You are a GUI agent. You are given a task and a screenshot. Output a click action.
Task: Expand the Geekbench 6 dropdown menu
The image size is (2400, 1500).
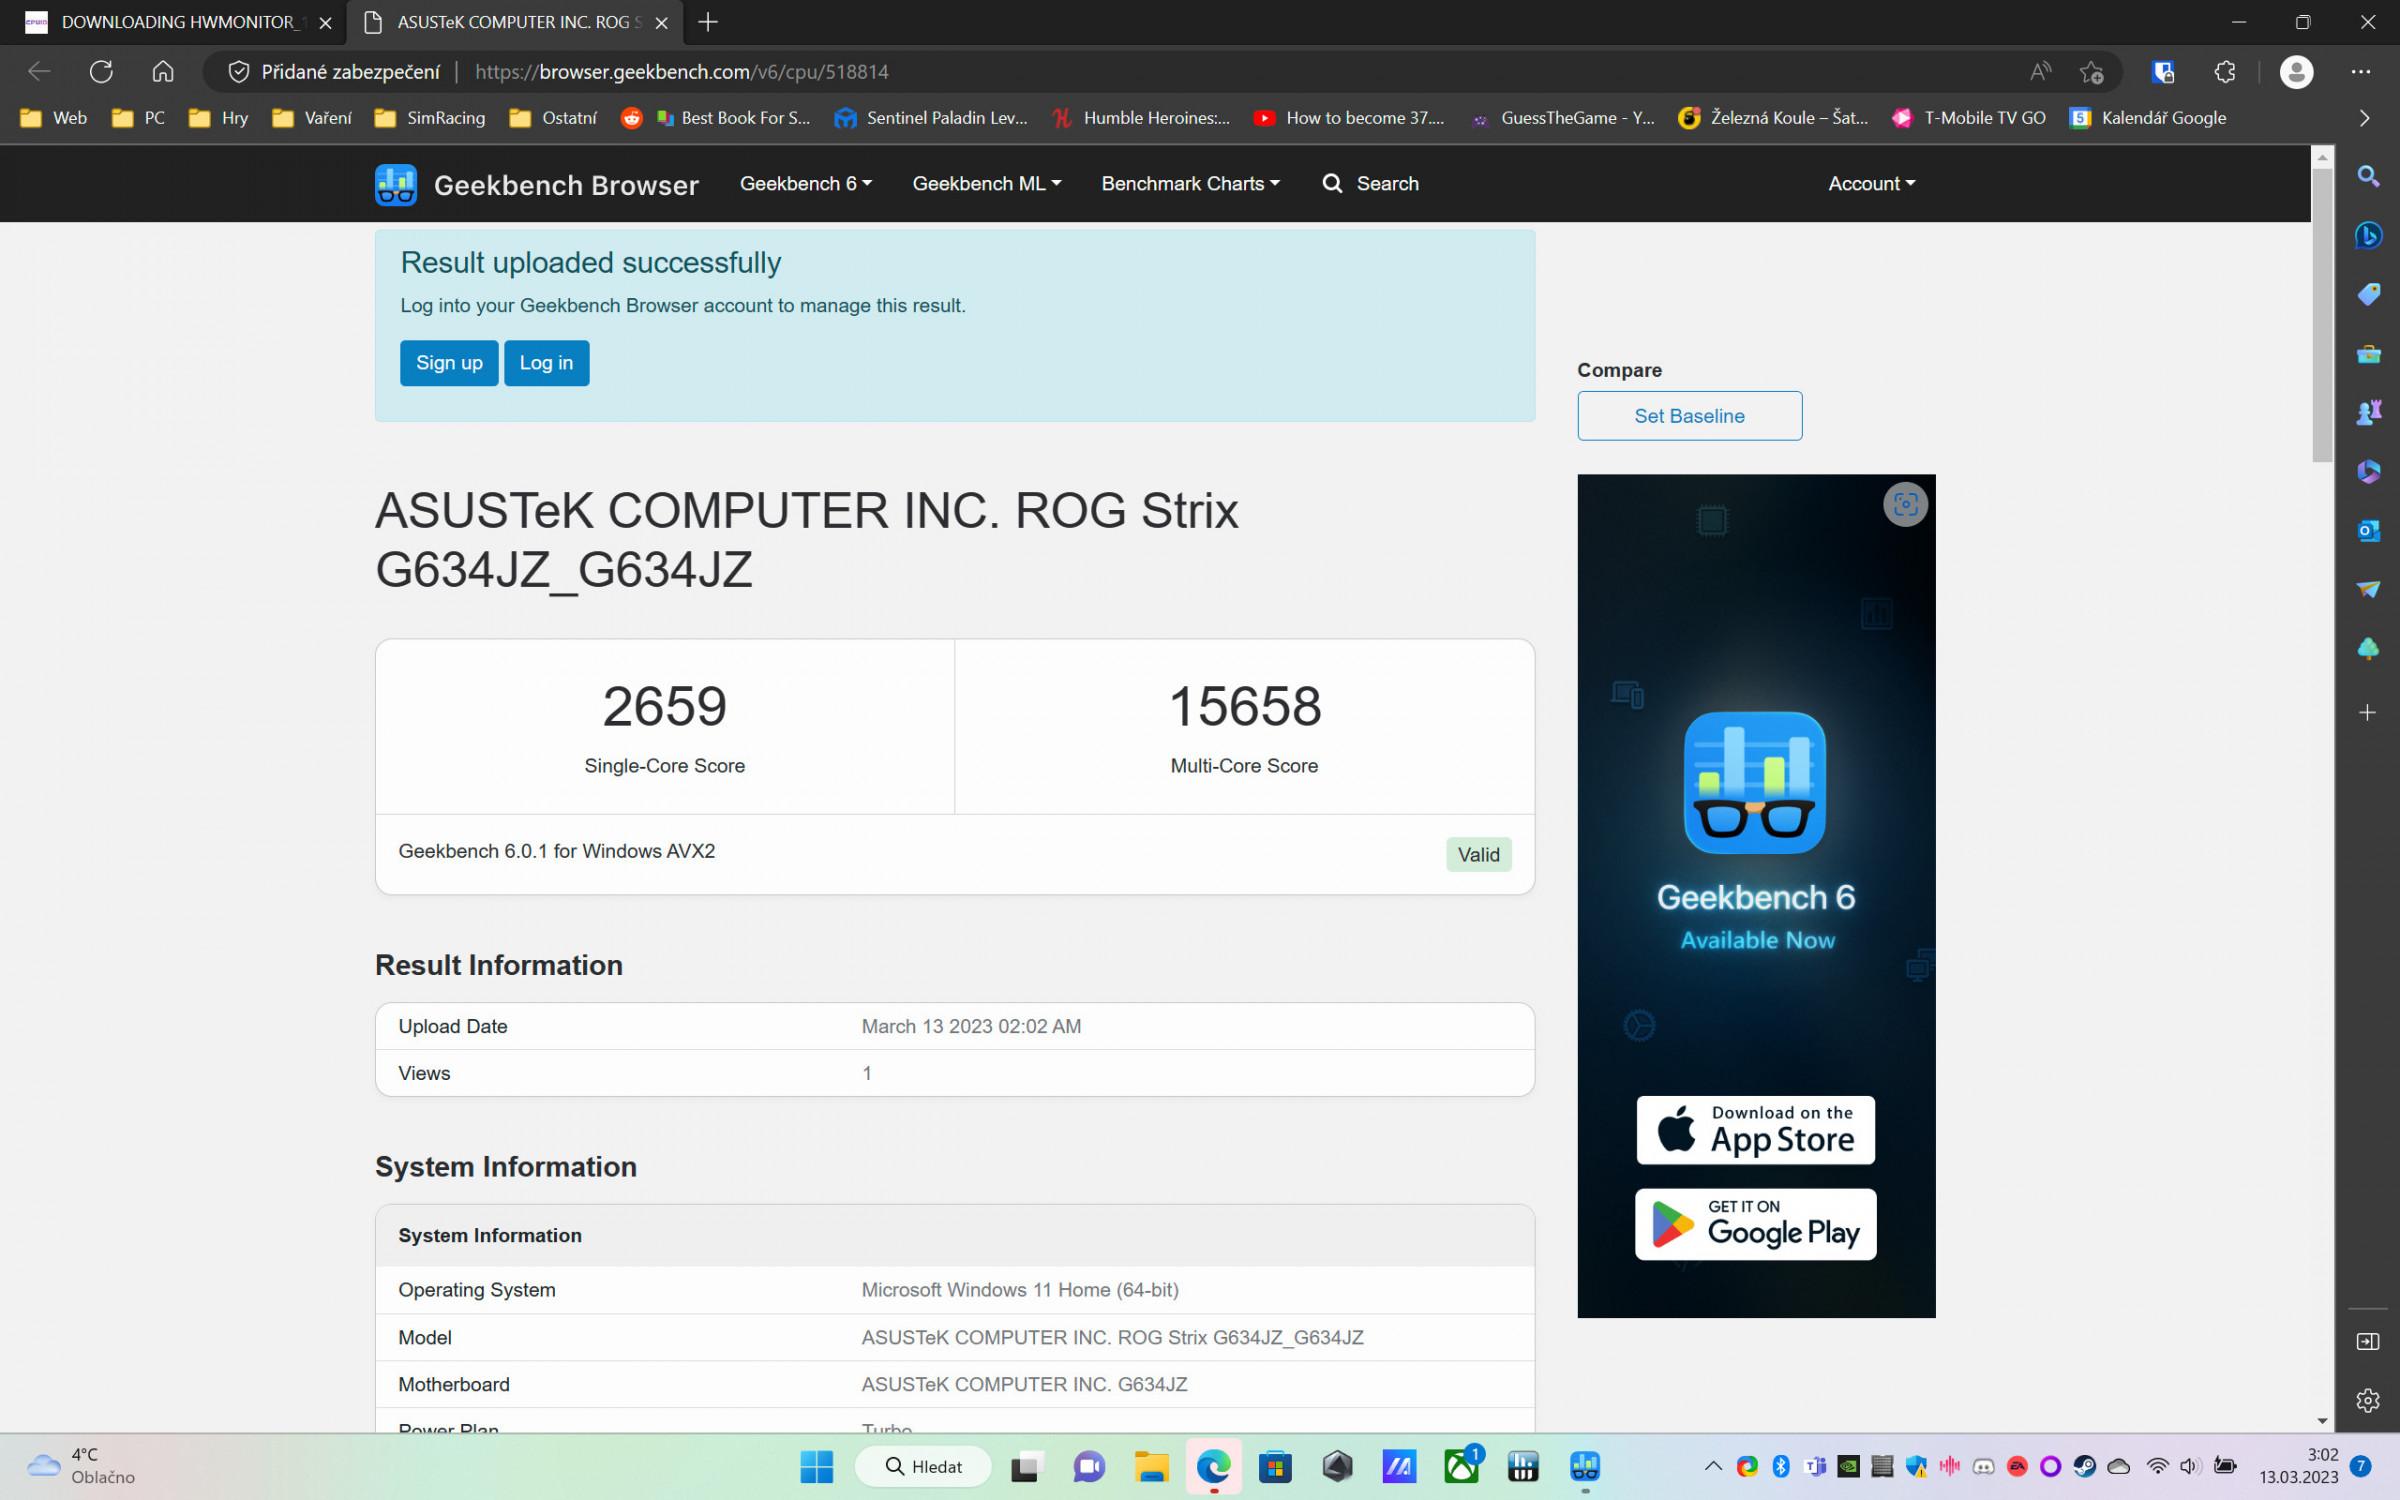[x=805, y=184]
